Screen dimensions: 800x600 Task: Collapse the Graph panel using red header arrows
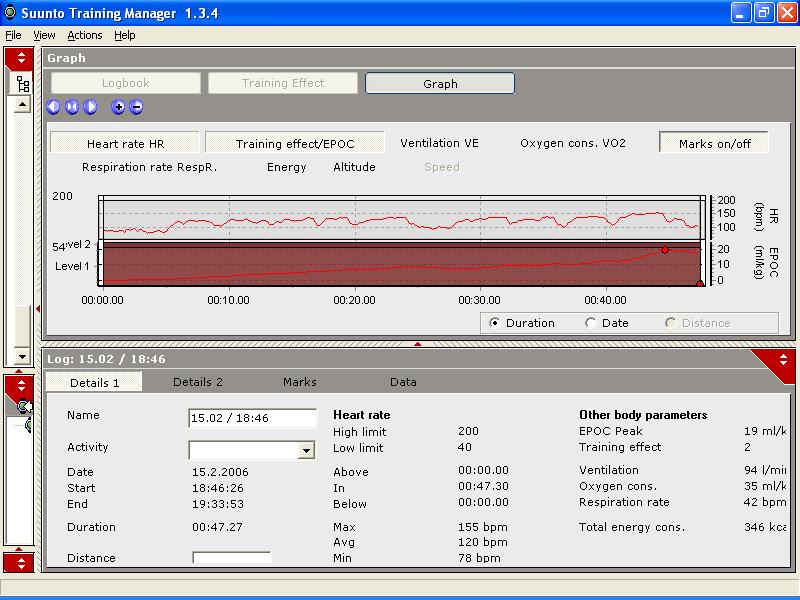[21, 58]
